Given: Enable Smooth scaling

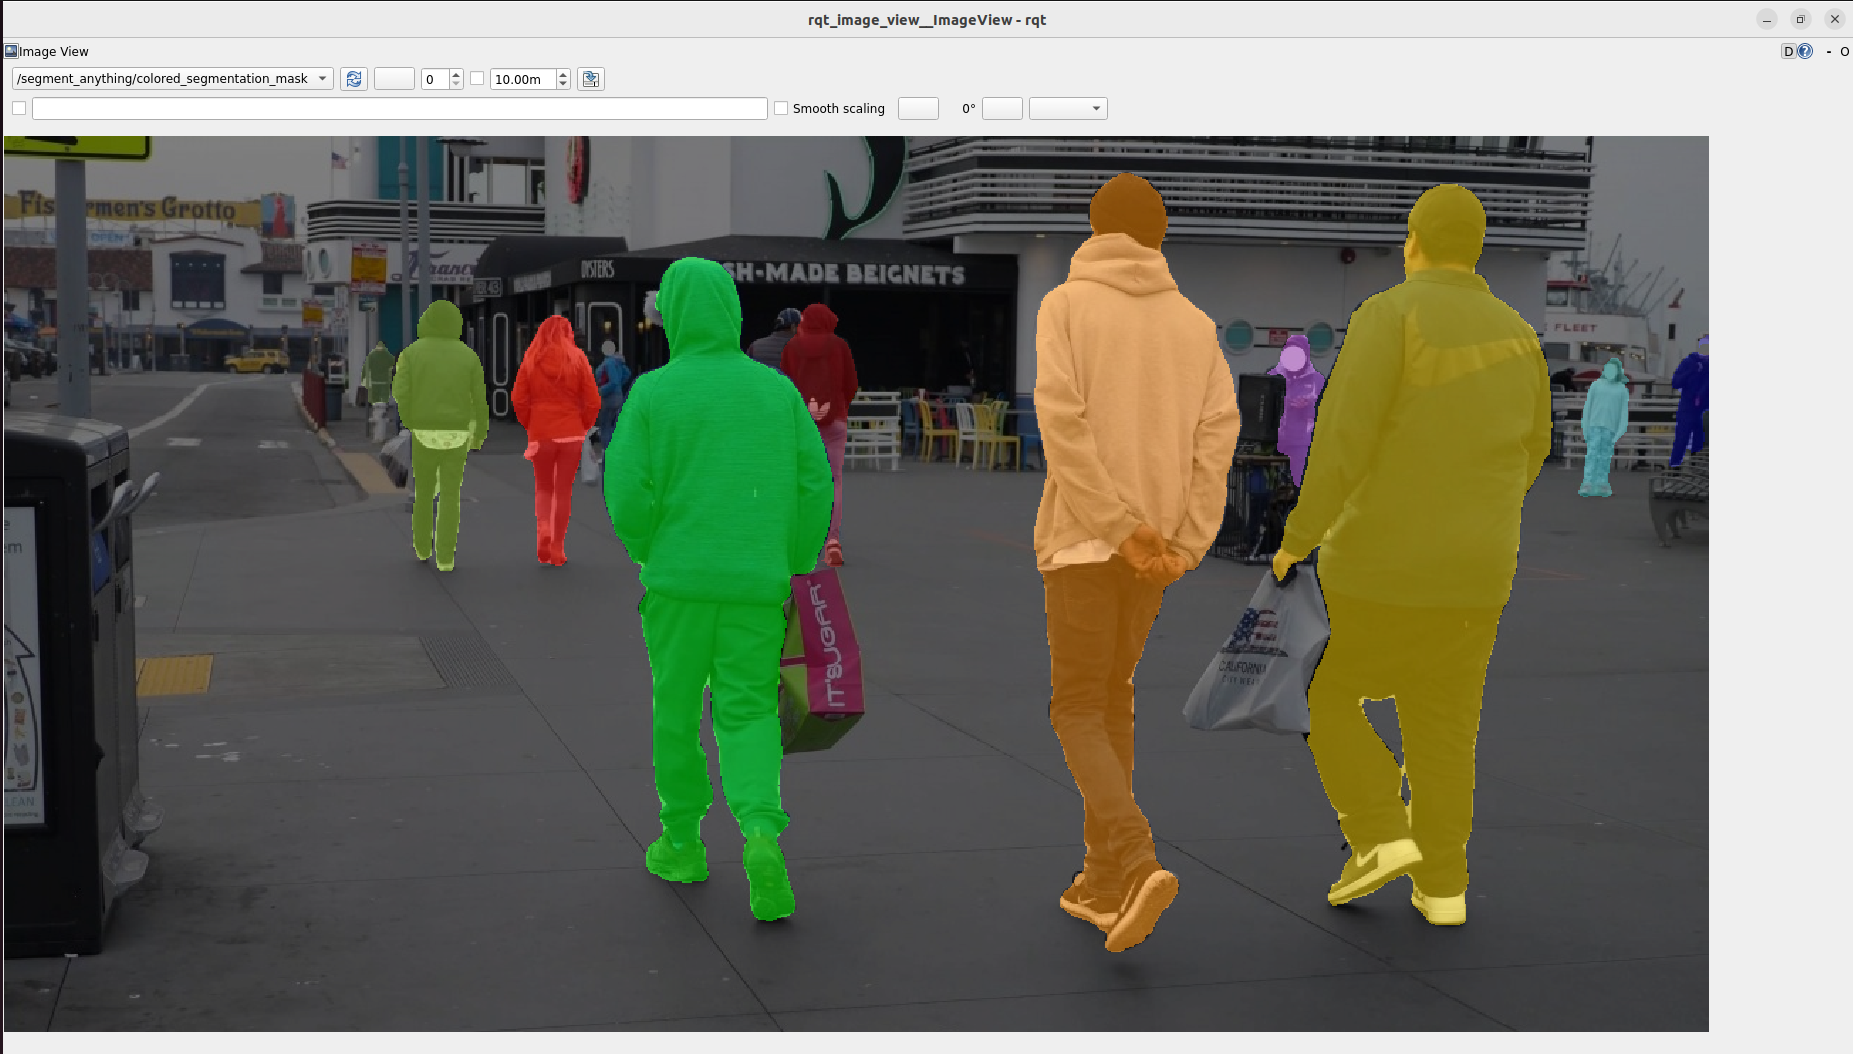Looking at the screenshot, I should click(x=781, y=108).
